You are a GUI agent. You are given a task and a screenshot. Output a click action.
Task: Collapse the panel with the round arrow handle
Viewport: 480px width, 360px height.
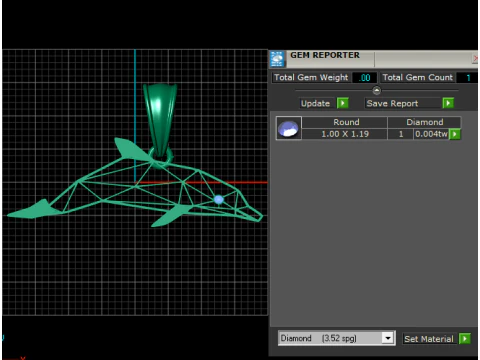376,90
